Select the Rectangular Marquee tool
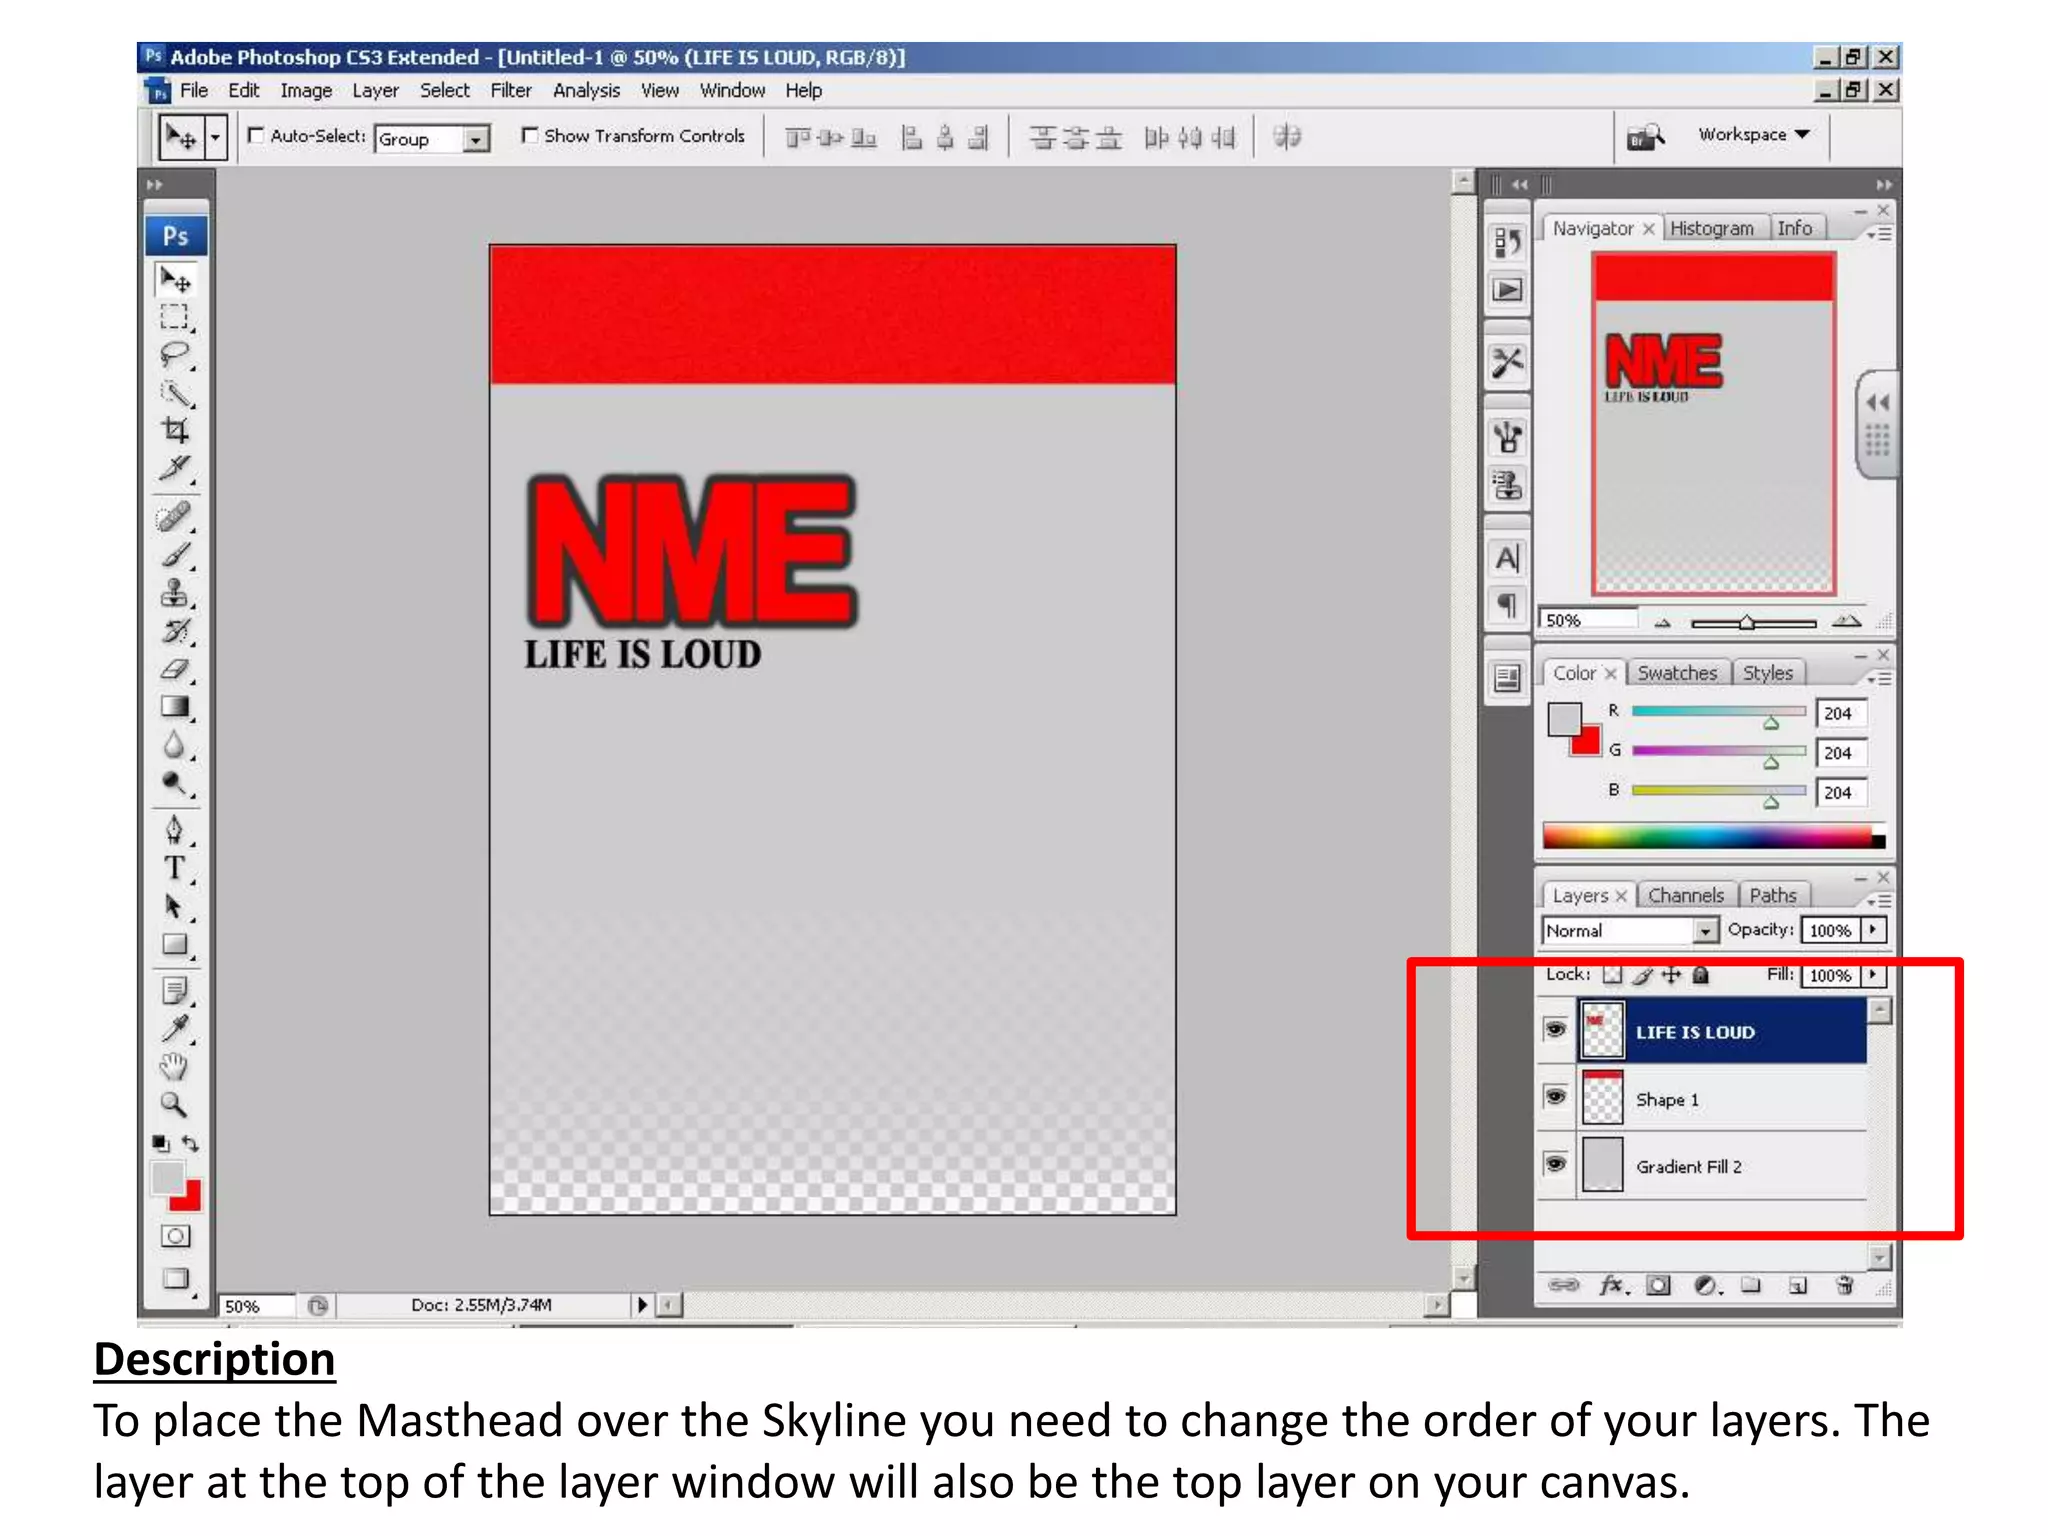Screen dimensions: 2048x1536 pyautogui.click(x=175, y=318)
